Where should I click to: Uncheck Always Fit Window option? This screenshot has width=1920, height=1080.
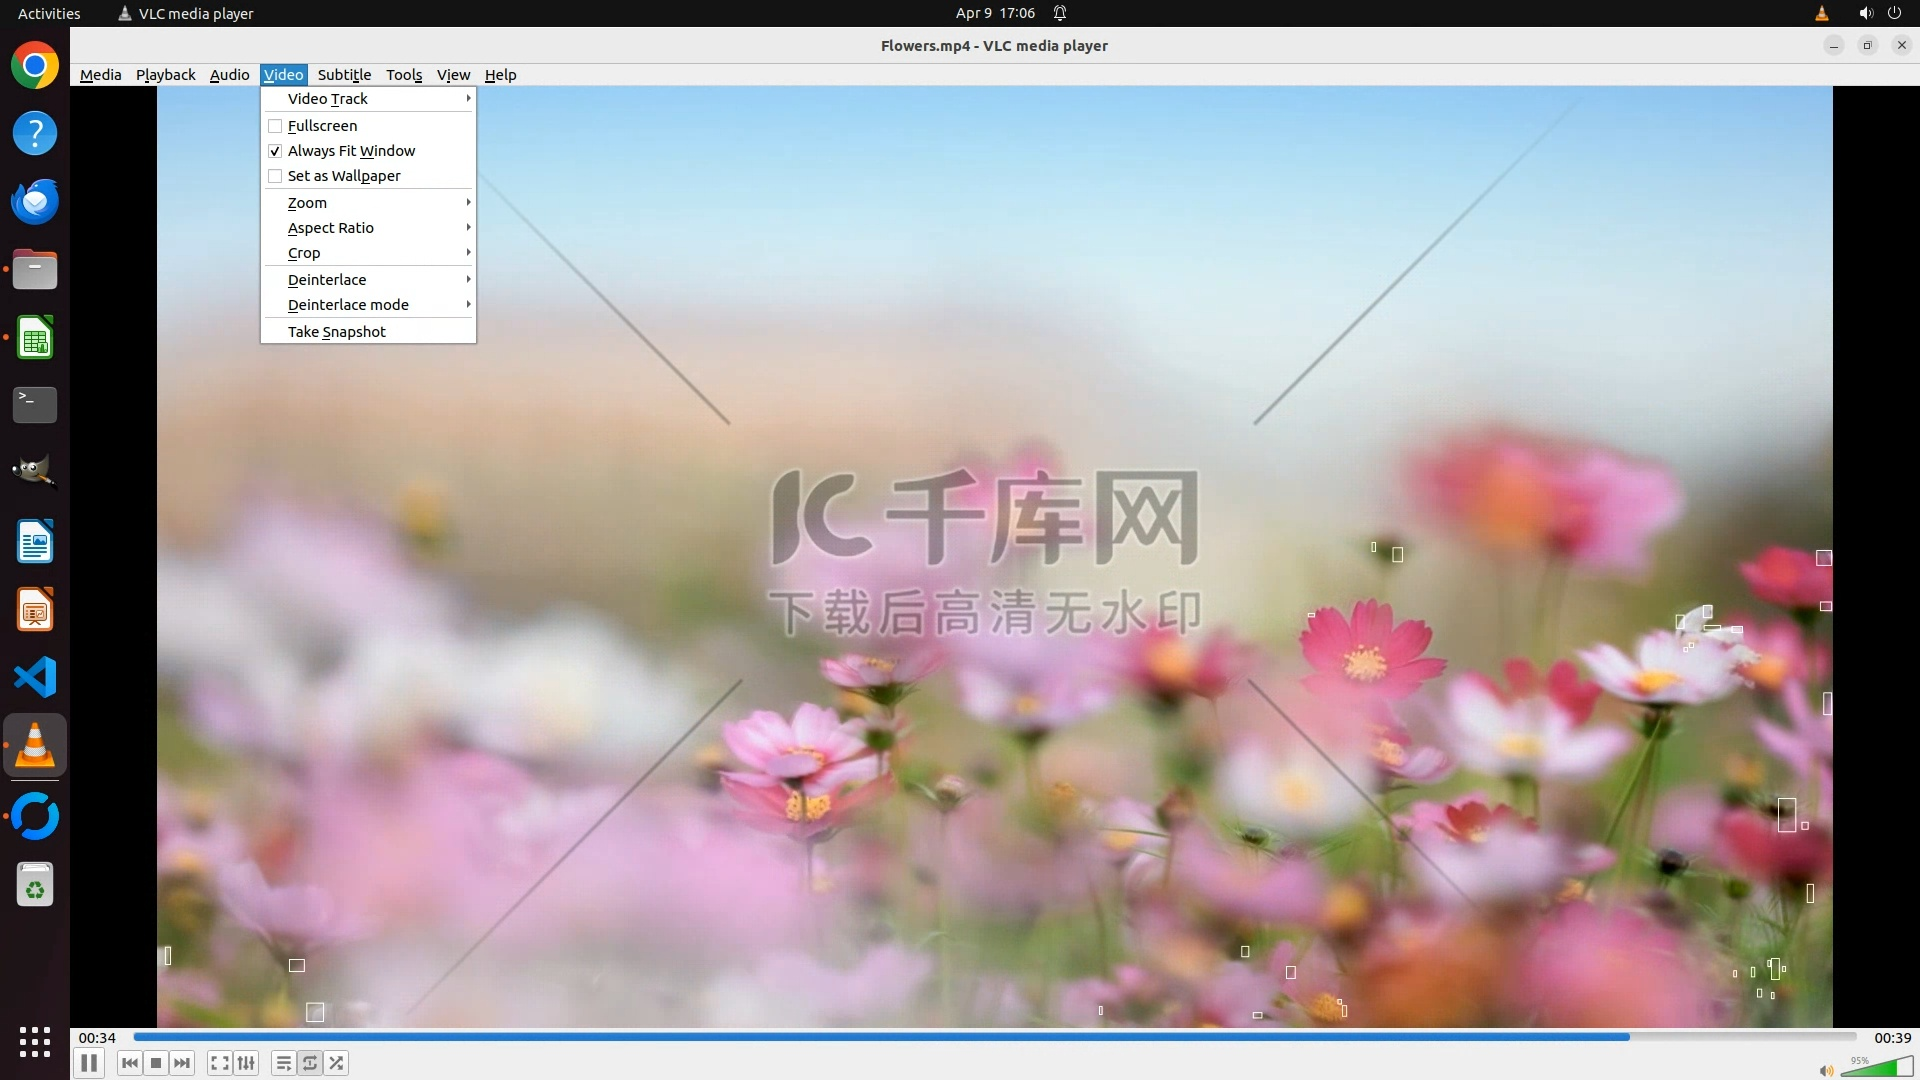click(x=275, y=151)
